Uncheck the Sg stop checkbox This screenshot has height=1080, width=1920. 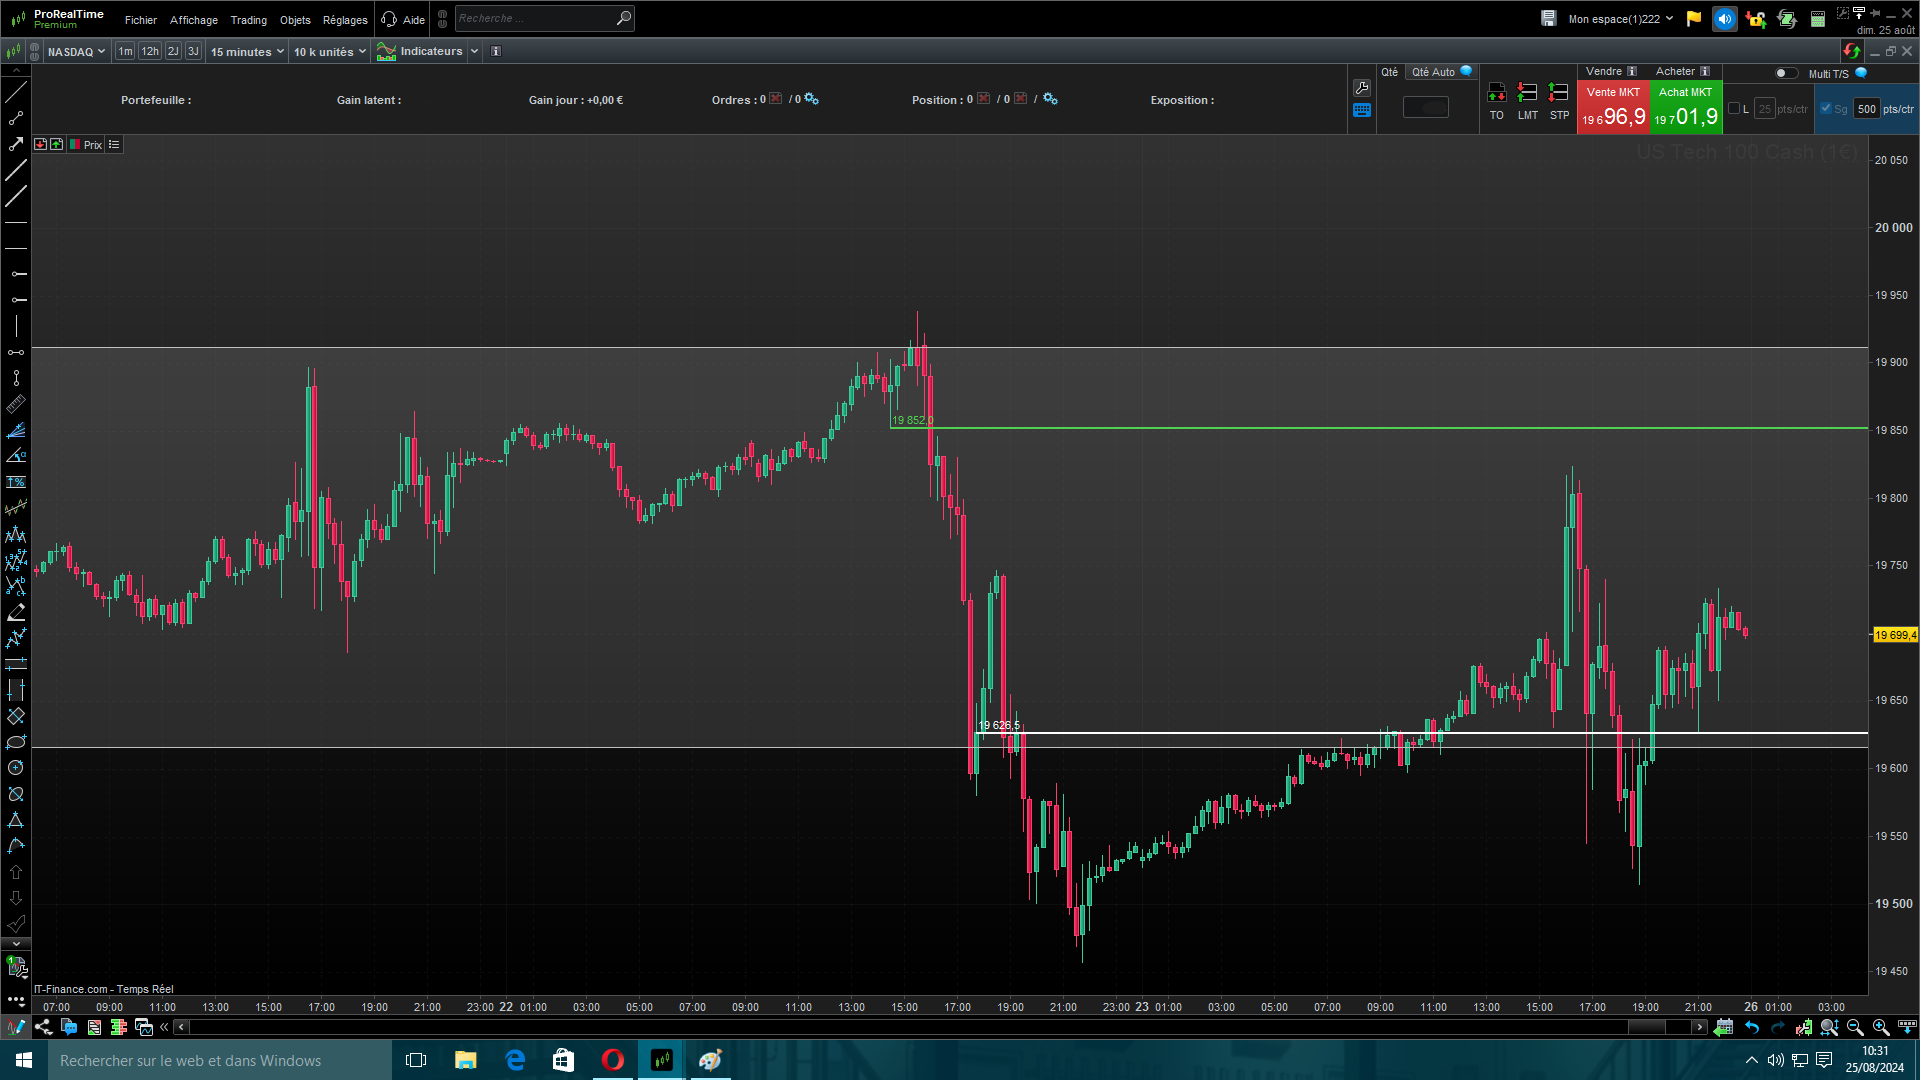point(1826,109)
